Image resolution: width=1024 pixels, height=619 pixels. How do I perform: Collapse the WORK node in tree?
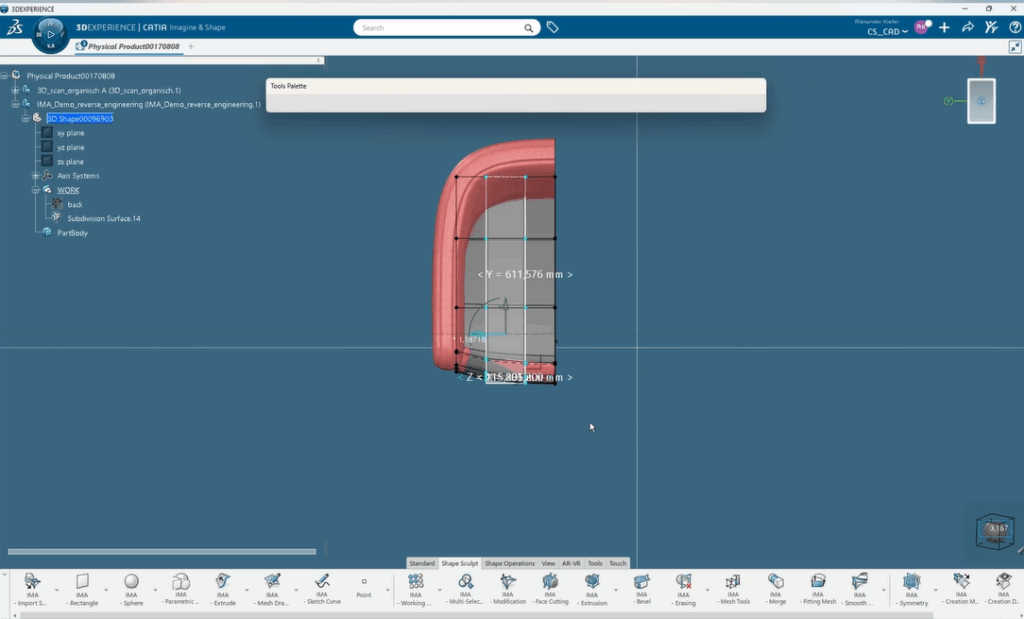pos(35,190)
